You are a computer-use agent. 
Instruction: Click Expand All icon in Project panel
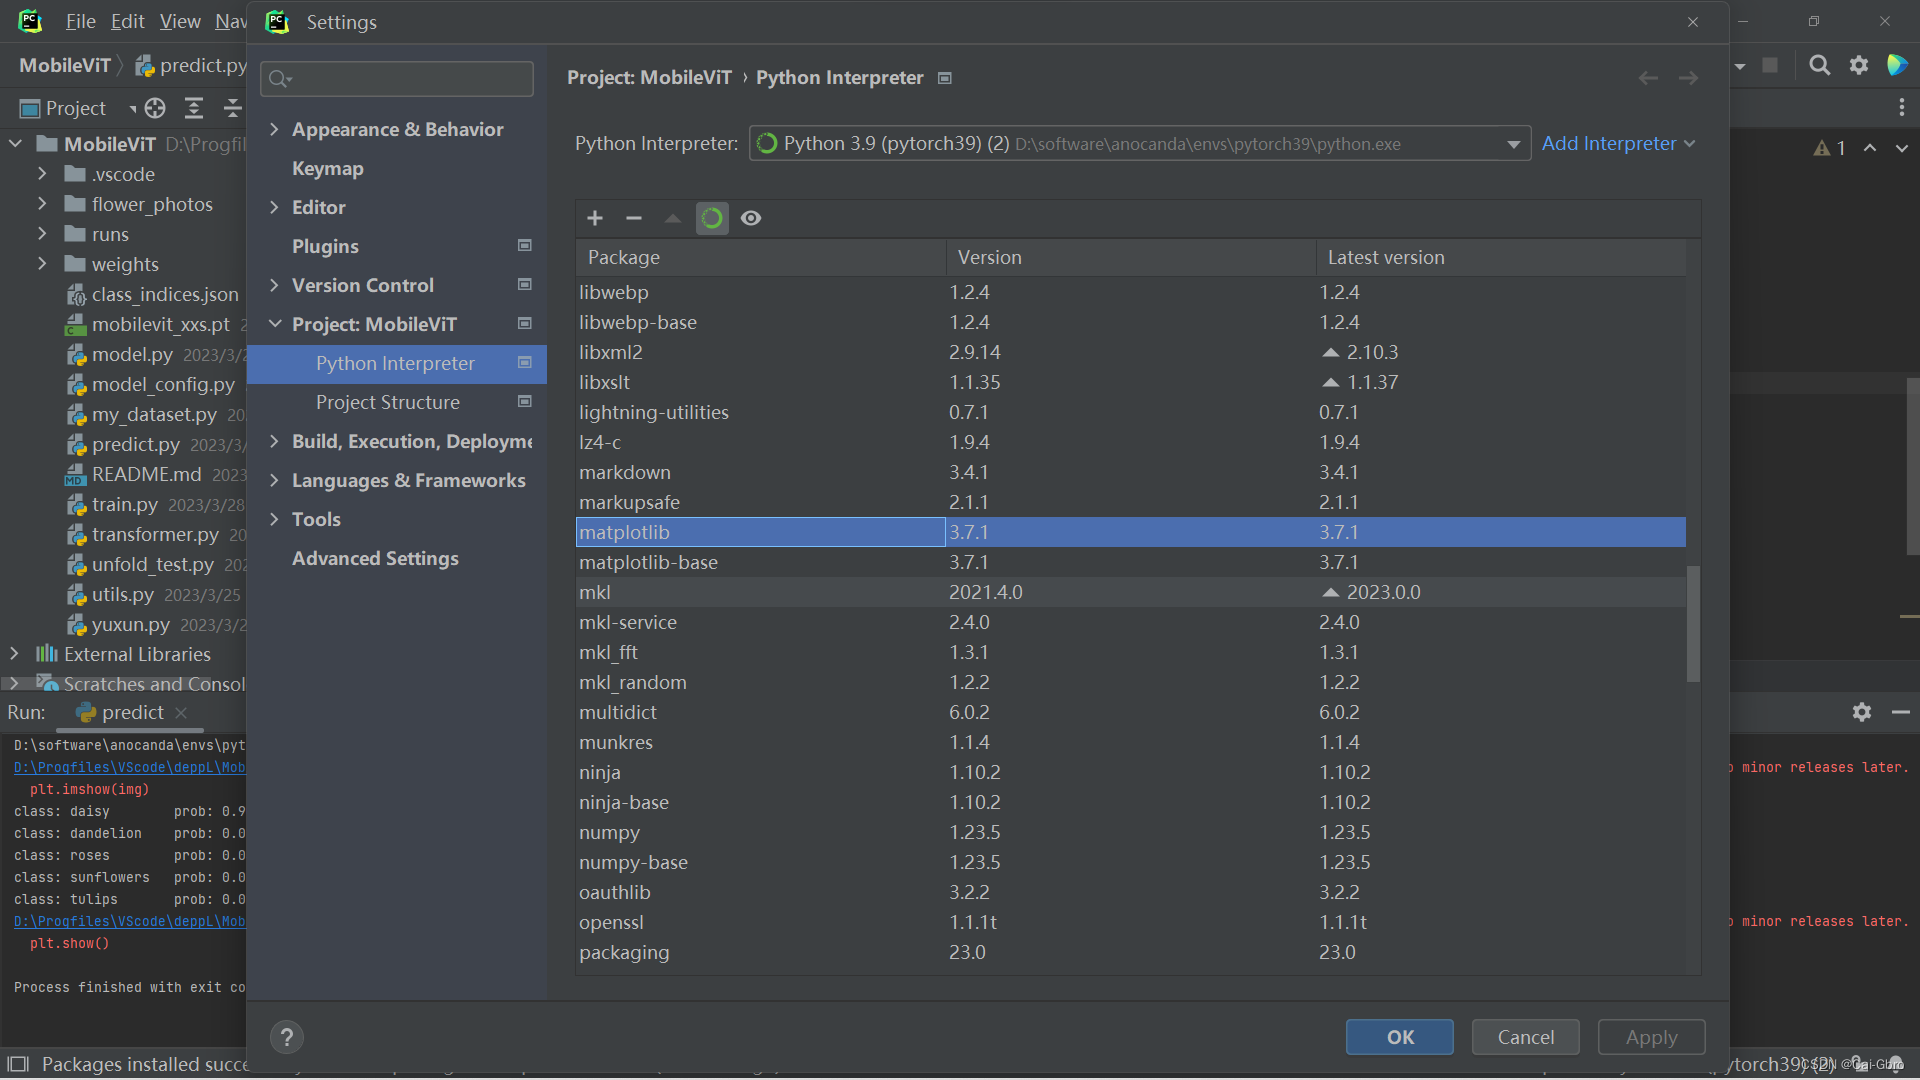[194, 108]
